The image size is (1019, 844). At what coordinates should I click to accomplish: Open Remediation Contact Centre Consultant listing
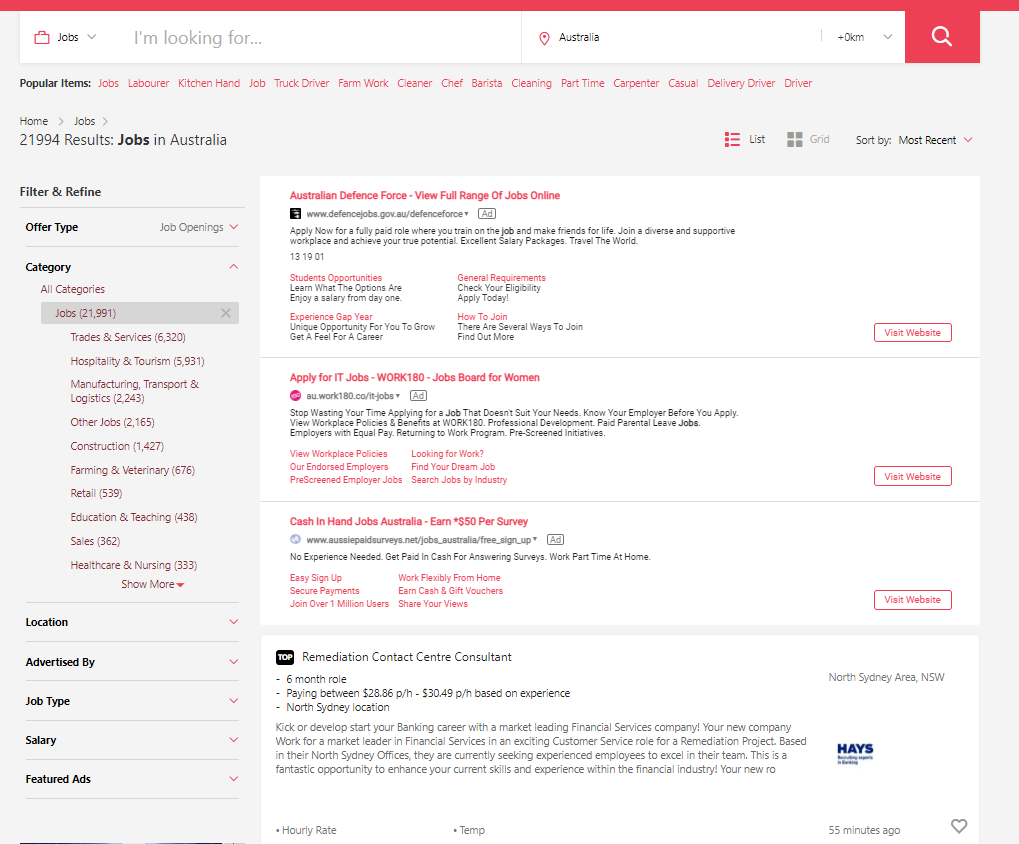click(407, 657)
